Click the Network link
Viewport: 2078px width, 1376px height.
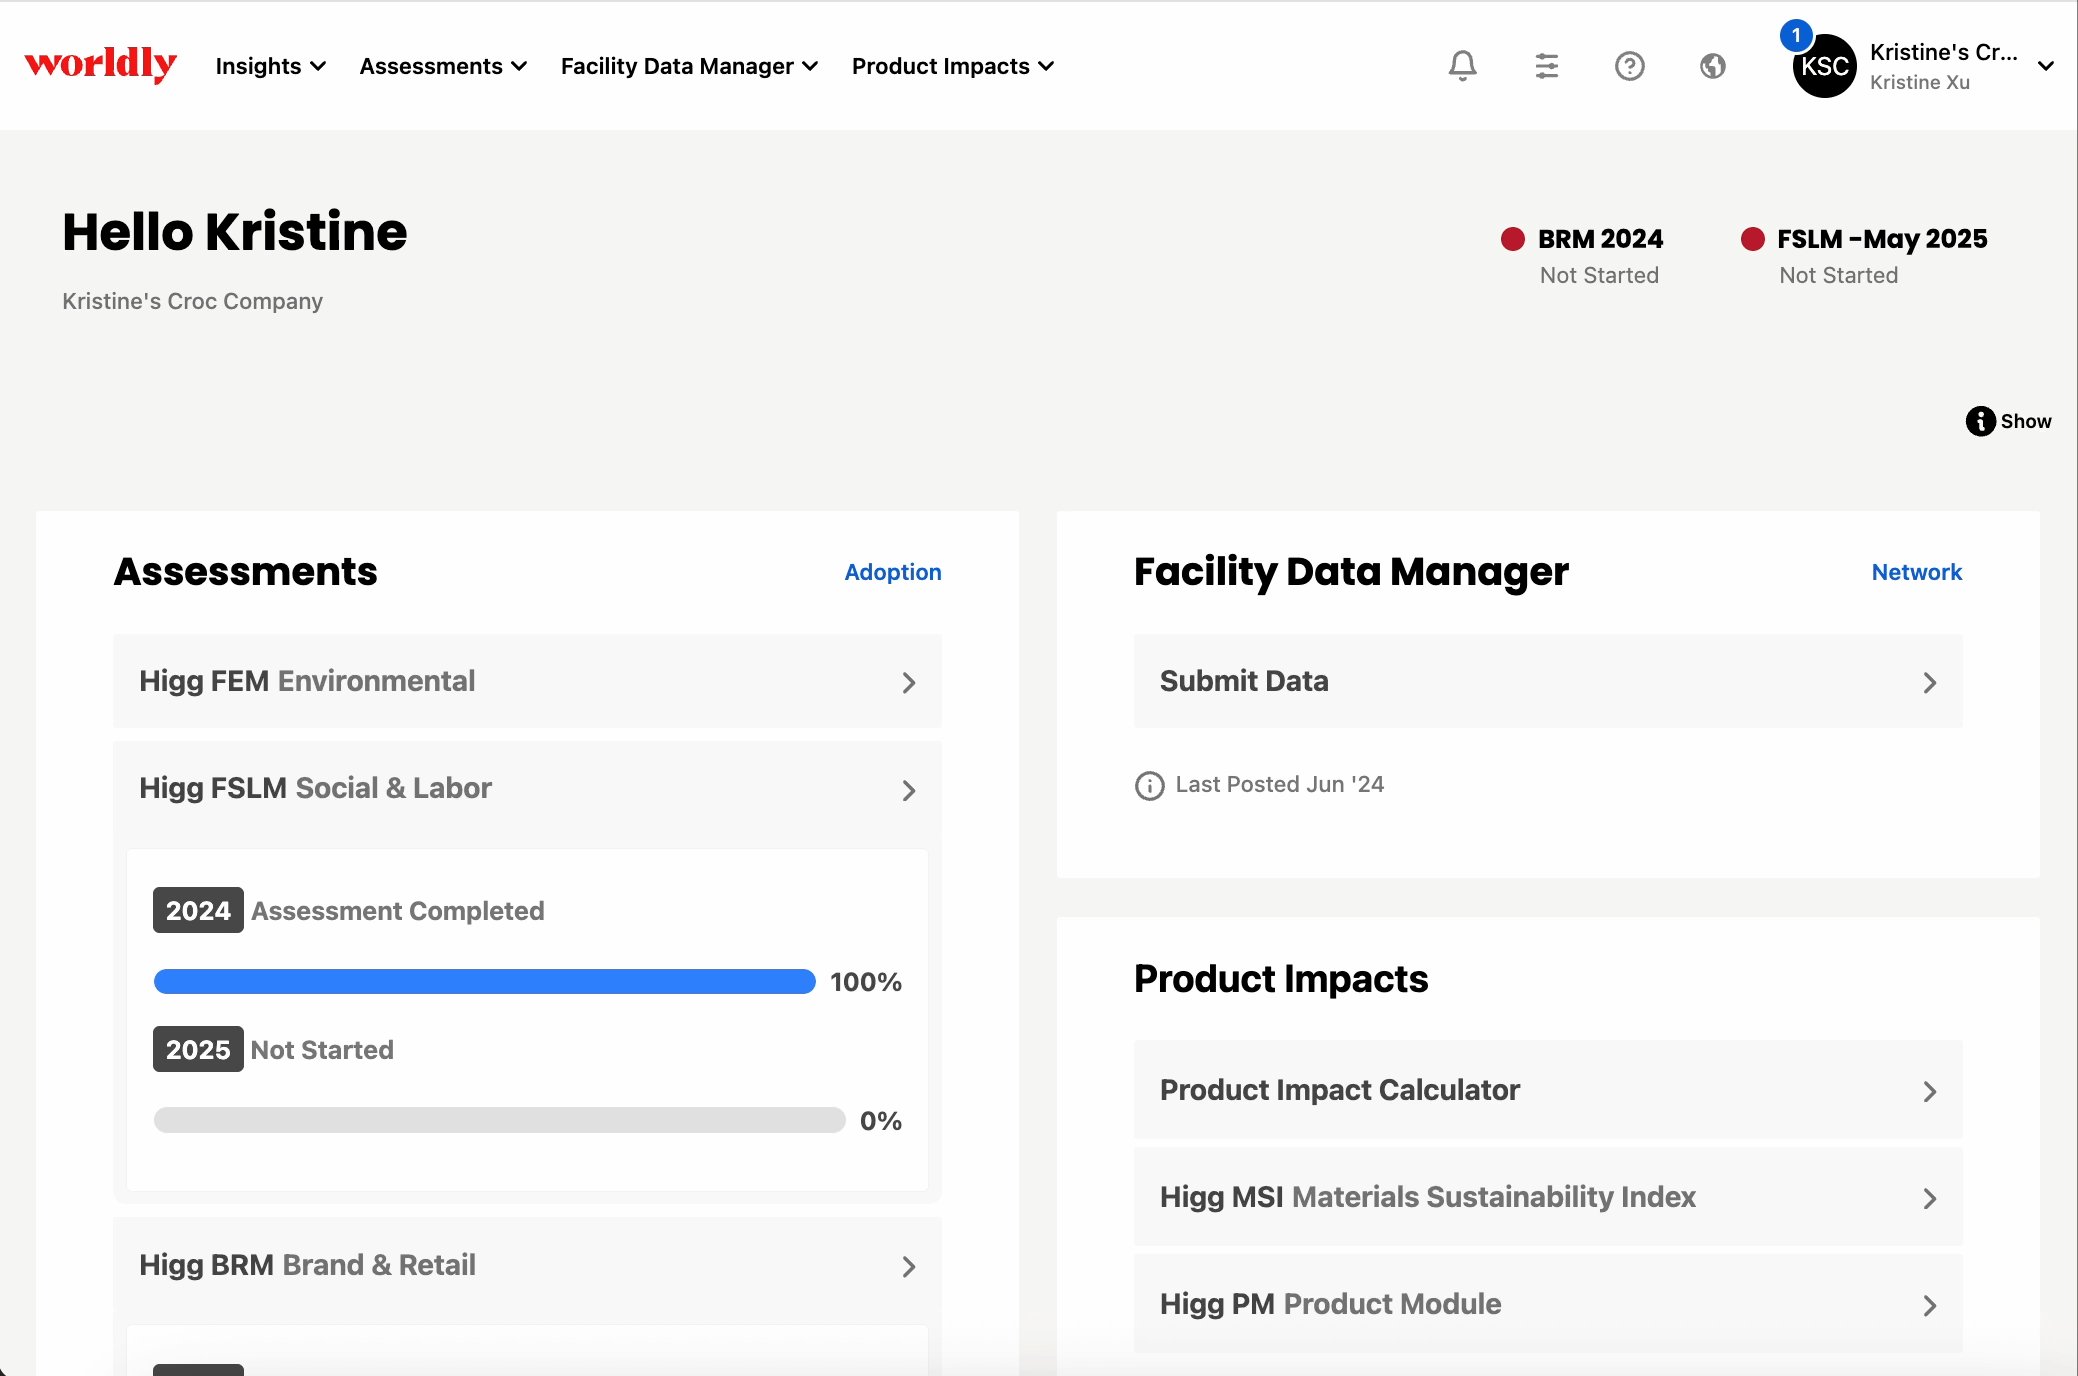(1916, 572)
